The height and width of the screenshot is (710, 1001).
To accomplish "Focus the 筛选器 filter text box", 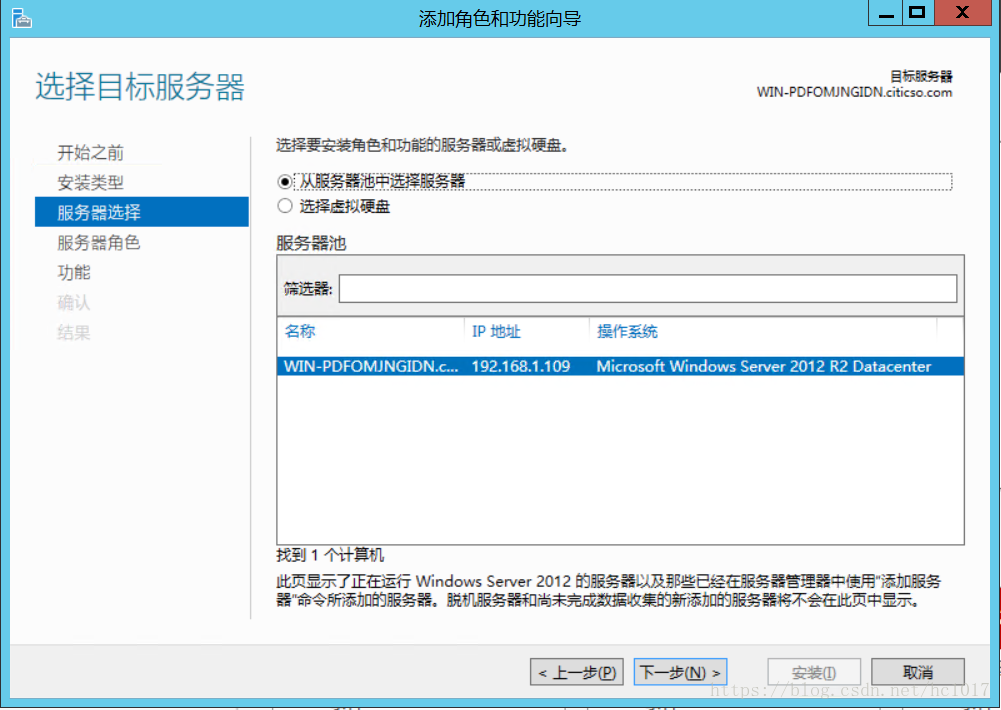I will (x=647, y=289).
